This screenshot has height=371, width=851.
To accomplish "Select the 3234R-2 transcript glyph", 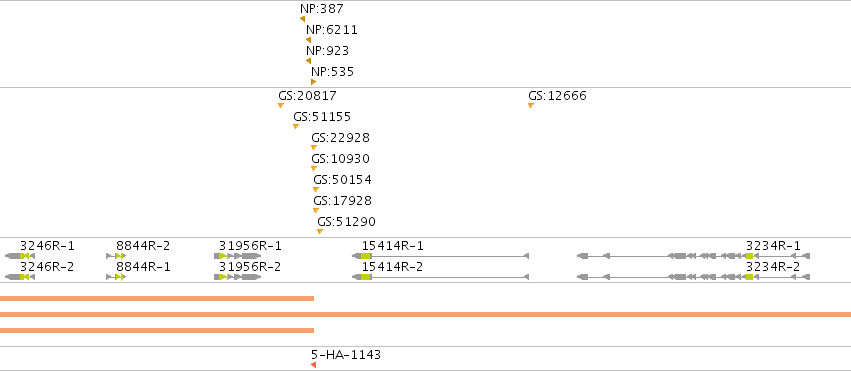I will coord(694,277).
